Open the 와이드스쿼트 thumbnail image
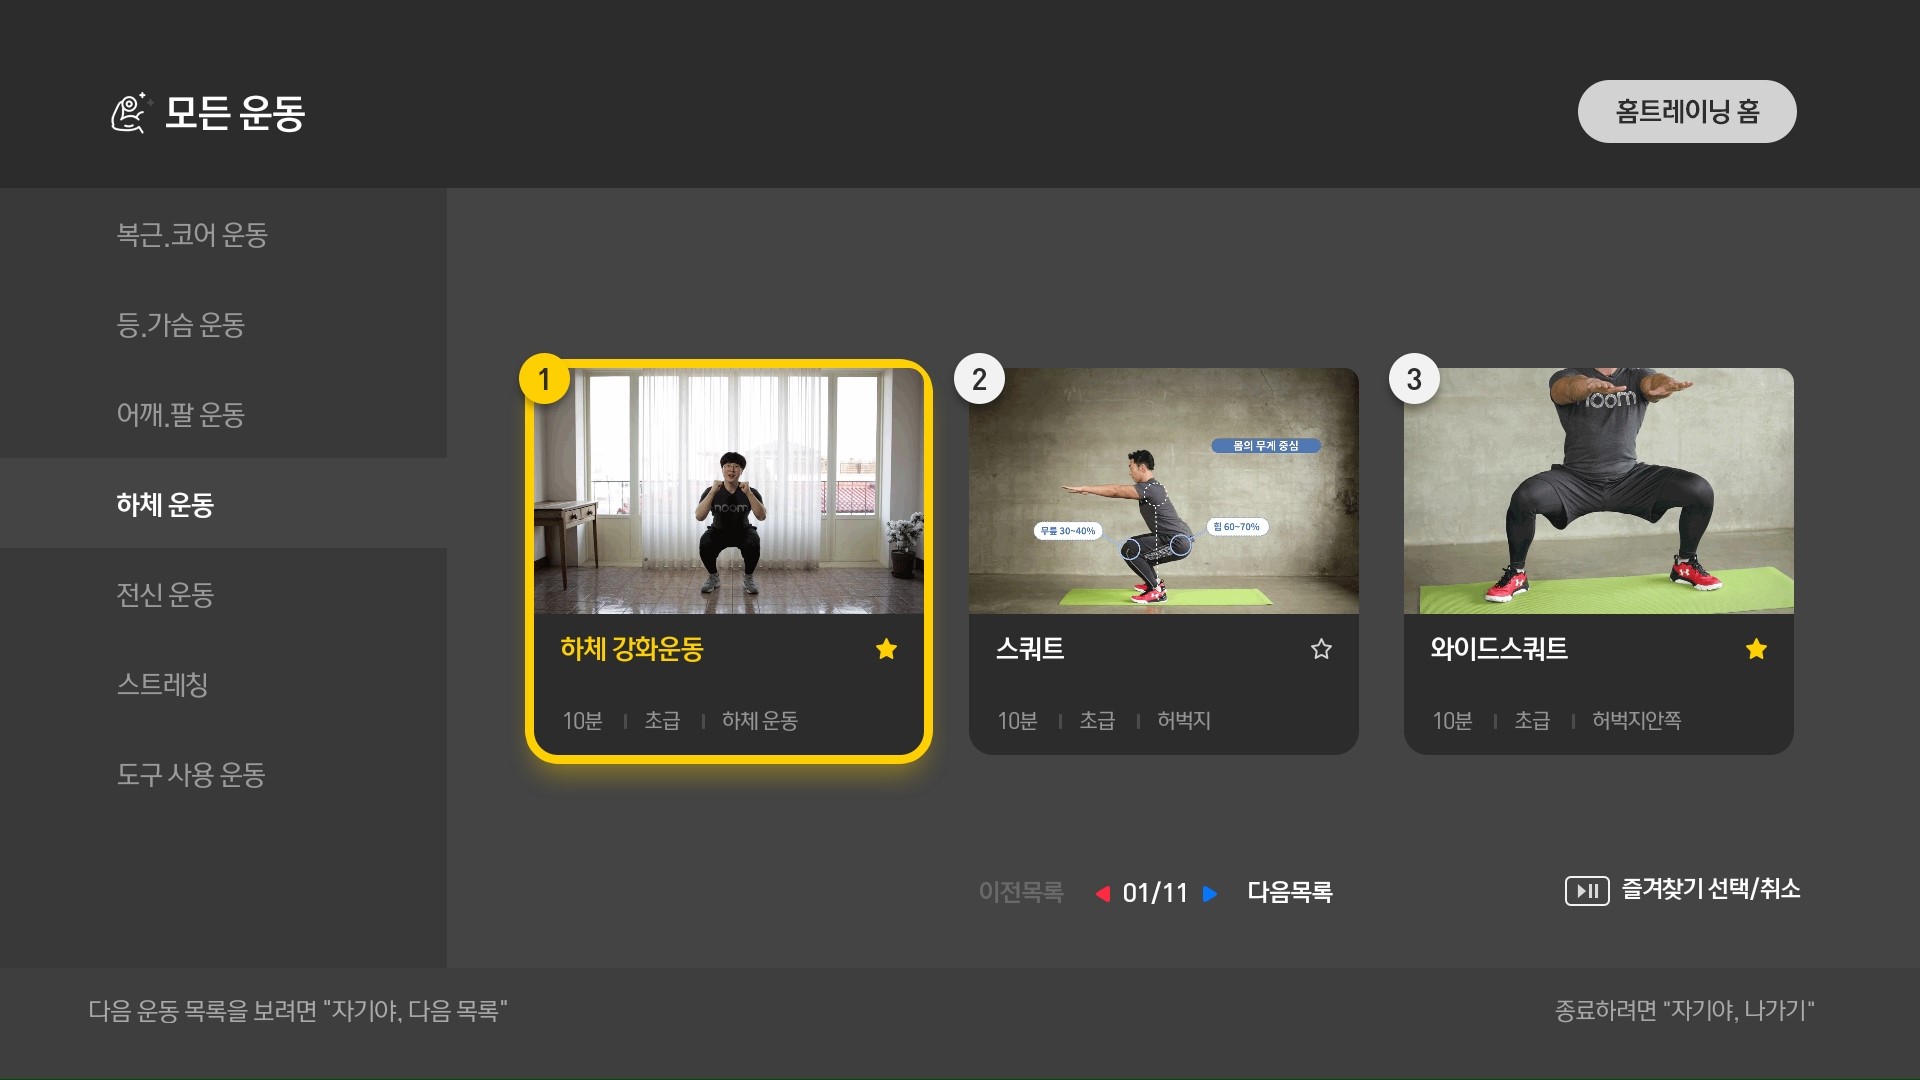The height and width of the screenshot is (1080, 1920). [x=1599, y=491]
